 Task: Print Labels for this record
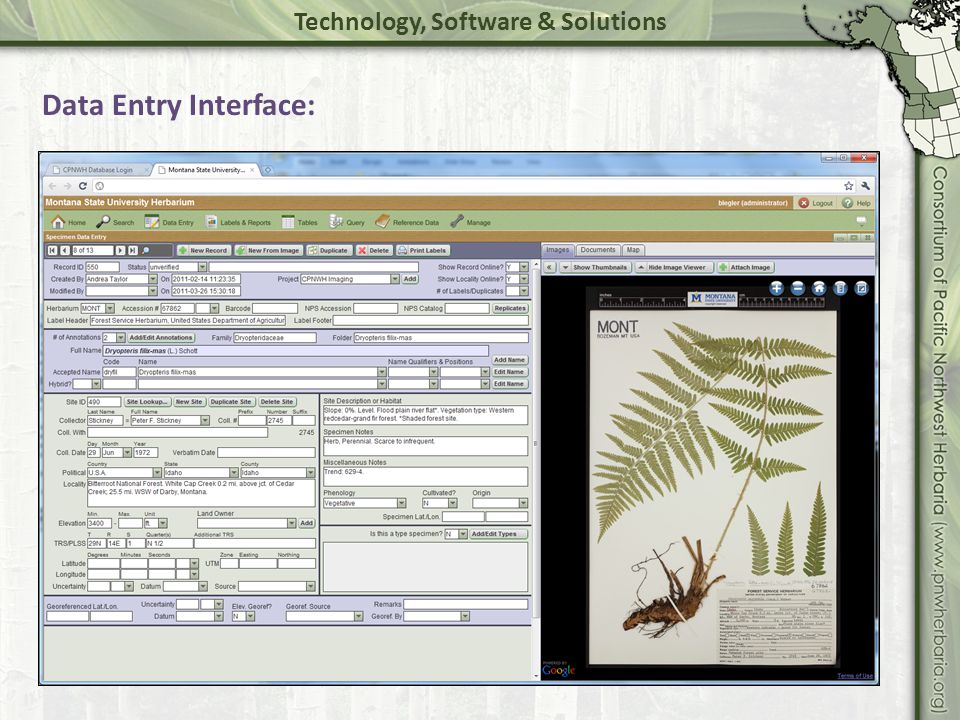[x=422, y=250]
